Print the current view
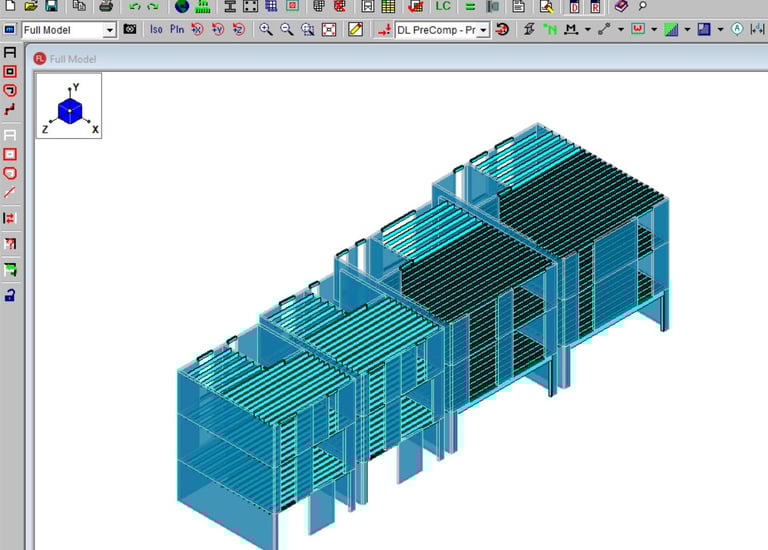The width and height of the screenshot is (768, 550). (106, 6)
